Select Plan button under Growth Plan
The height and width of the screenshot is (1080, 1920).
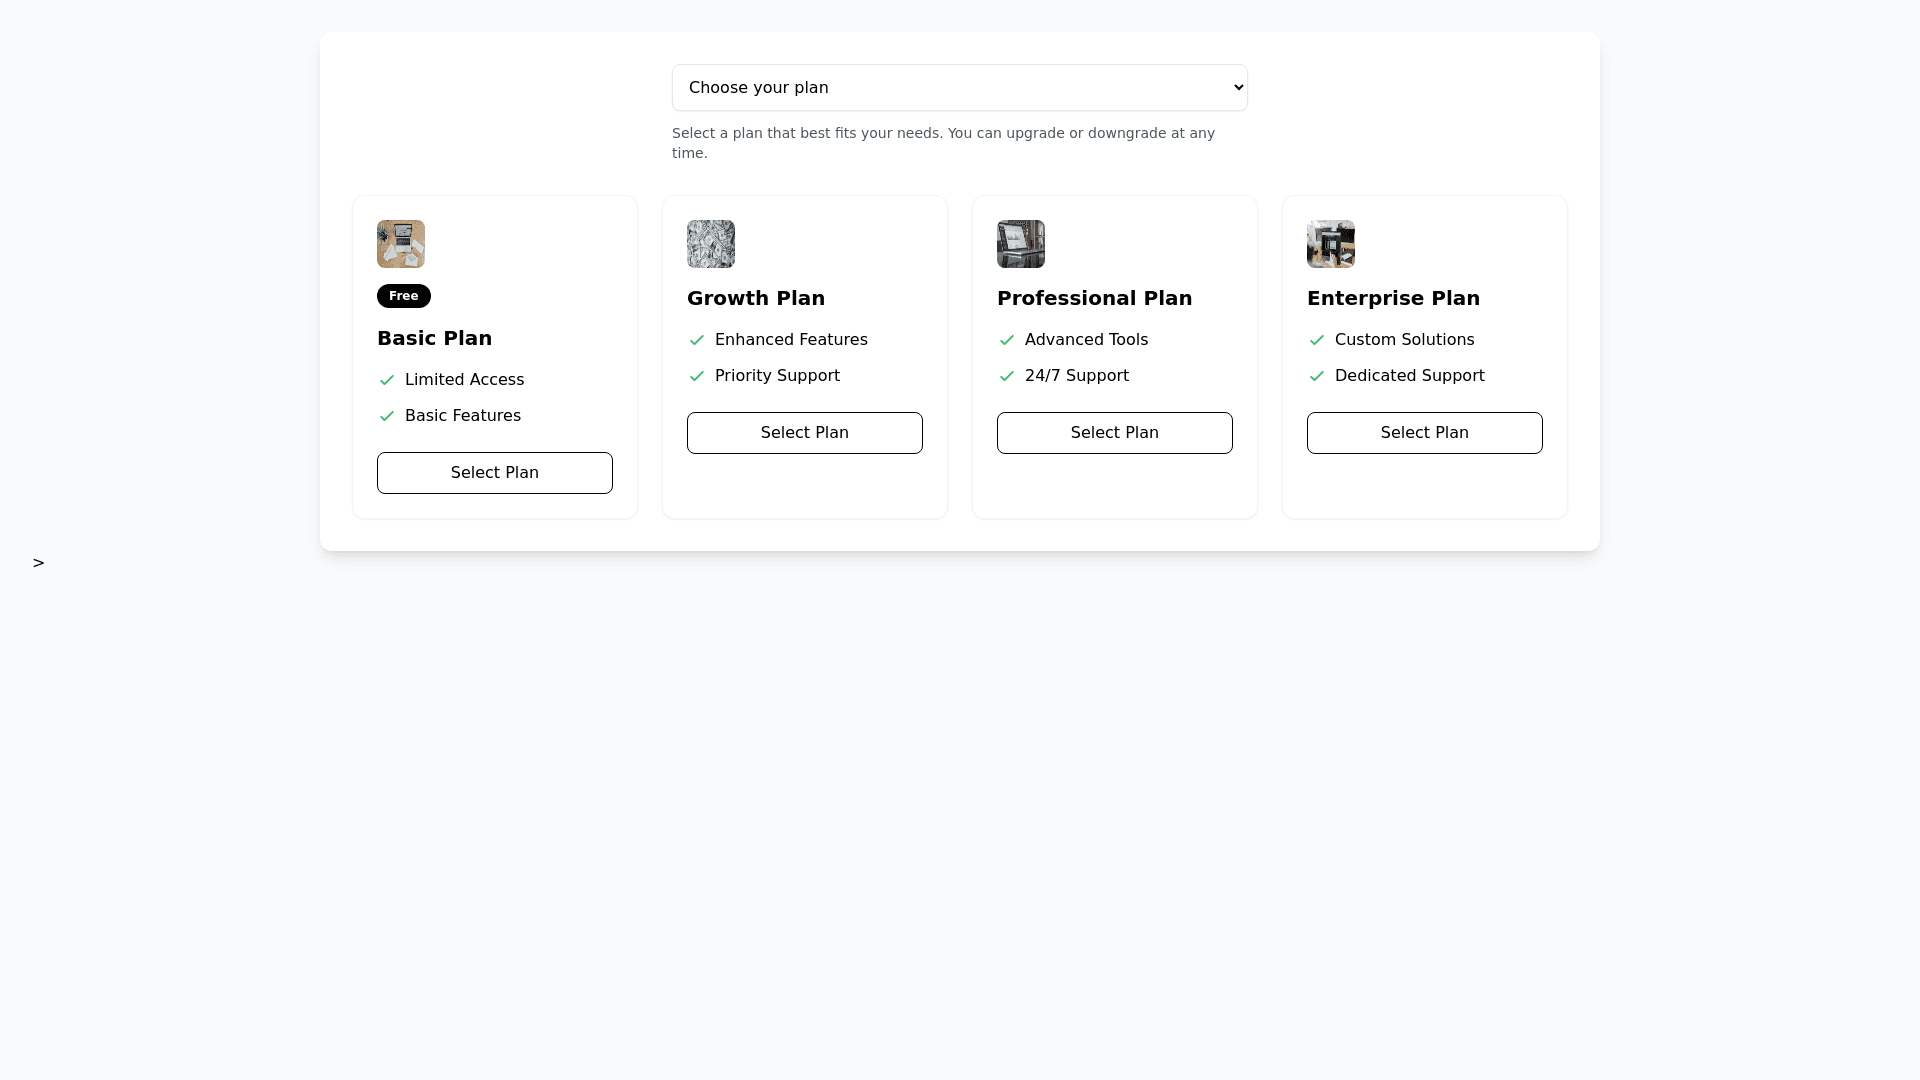[x=805, y=433]
